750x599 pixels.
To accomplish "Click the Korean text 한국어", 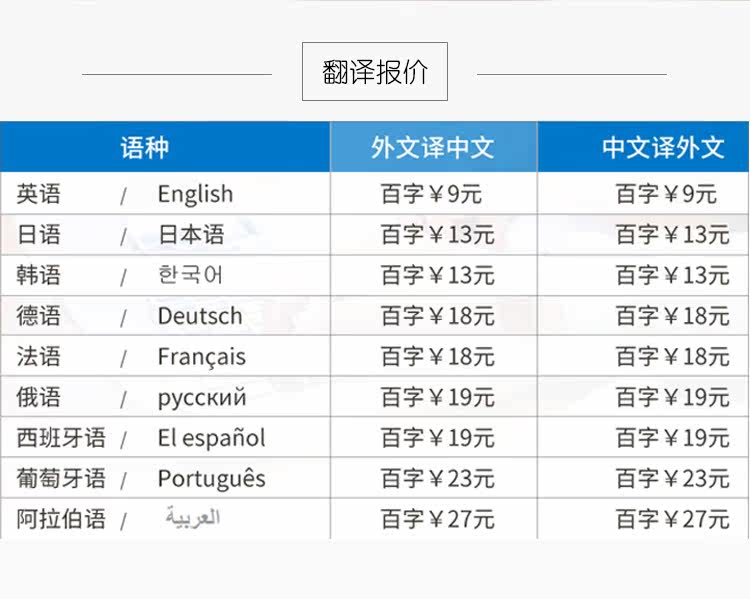I will point(190,275).
